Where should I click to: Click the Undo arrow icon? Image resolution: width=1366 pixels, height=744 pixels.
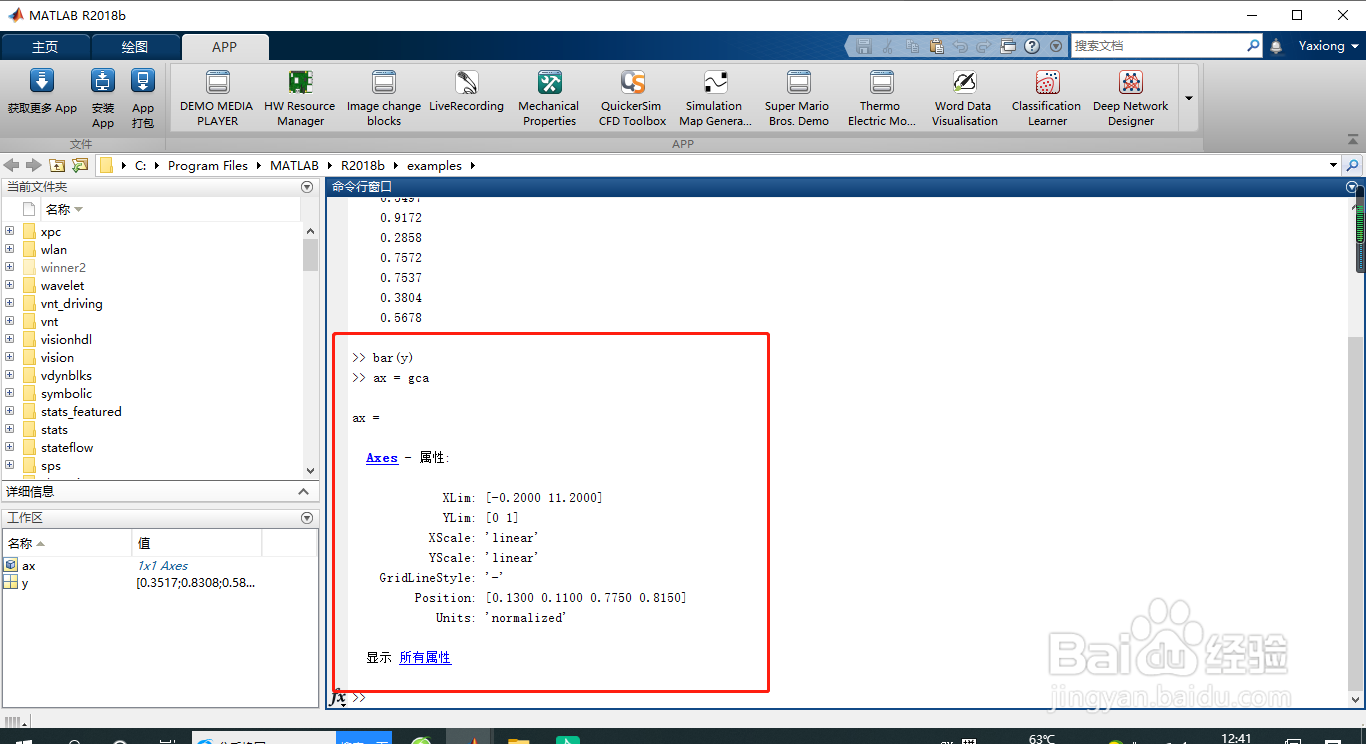[960, 46]
